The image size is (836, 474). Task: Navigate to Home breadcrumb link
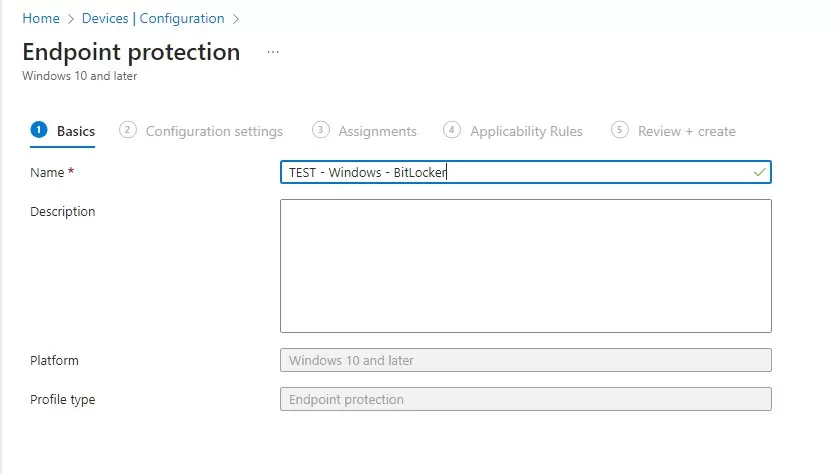41,19
